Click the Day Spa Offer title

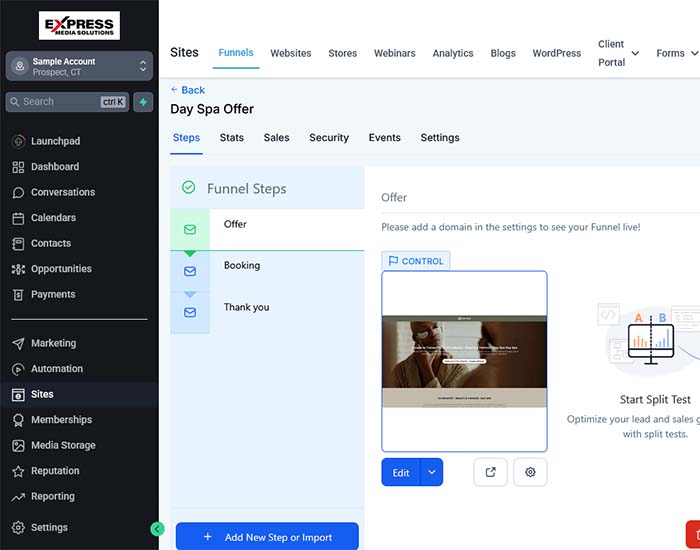[x=212, y=109]
